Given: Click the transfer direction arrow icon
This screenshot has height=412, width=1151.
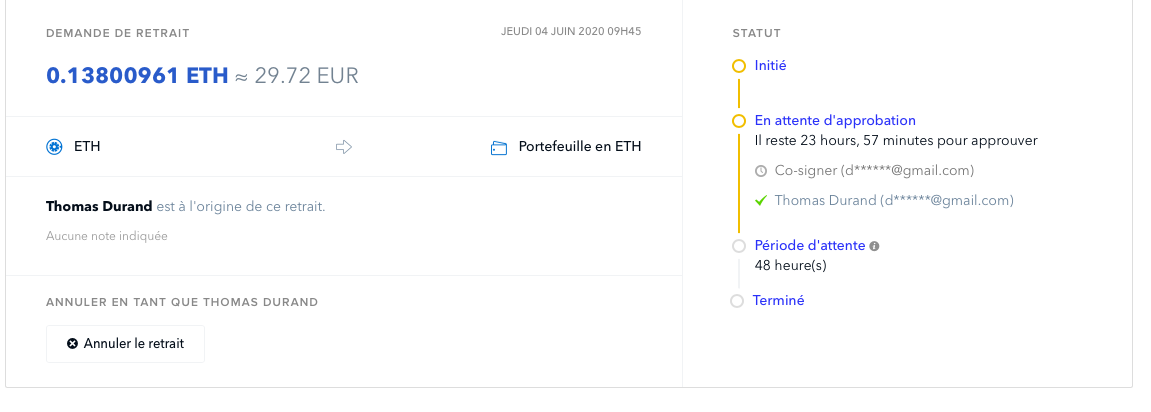Looking at the screenshot, I should point(344,147).
